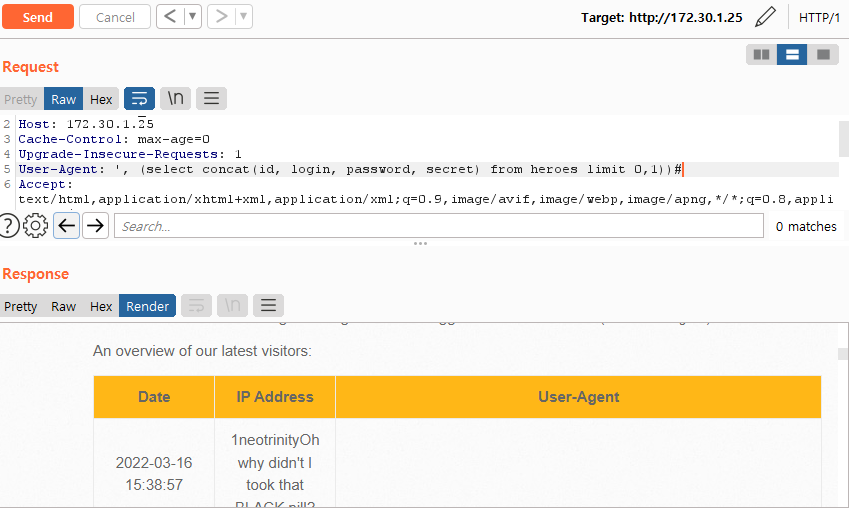
Task: Click the Target: http://172.30.1.25 label
Action: tap(662, 17)
